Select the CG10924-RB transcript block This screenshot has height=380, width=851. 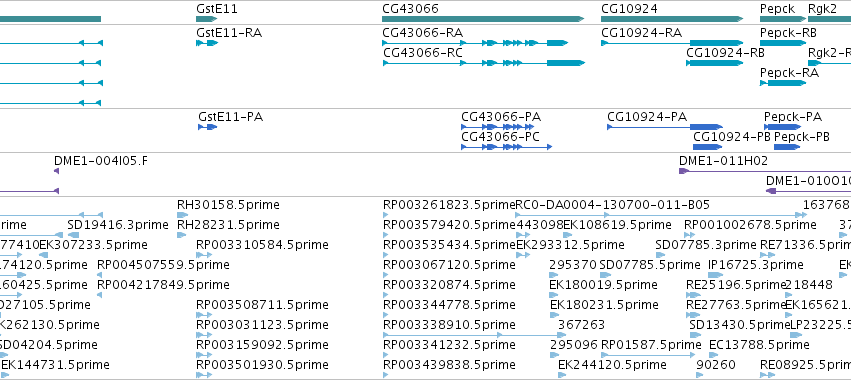[715, 63]
